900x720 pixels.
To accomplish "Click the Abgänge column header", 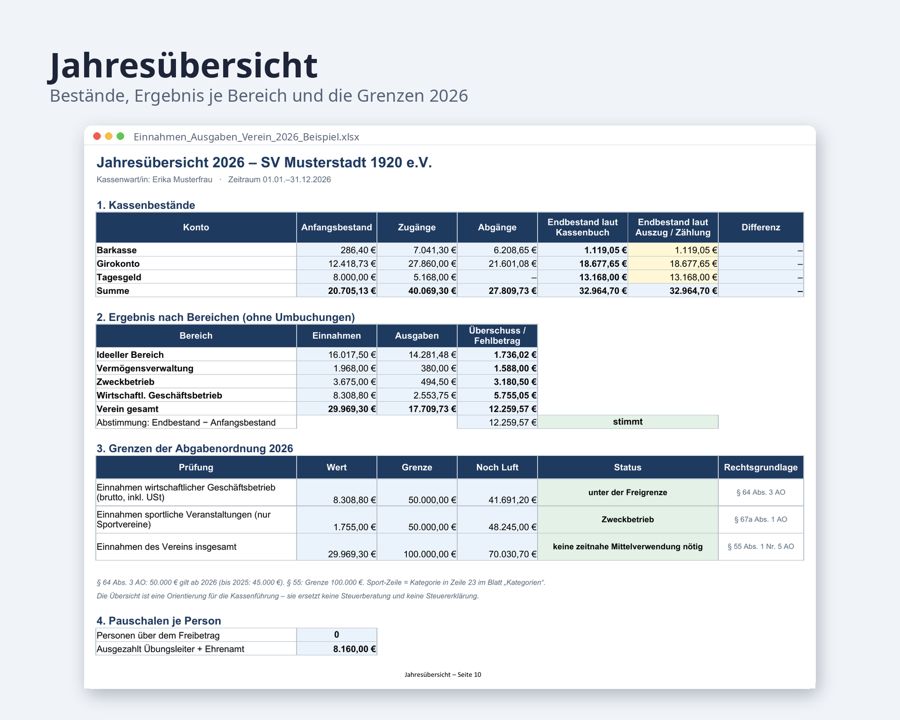I will (497, 227).
